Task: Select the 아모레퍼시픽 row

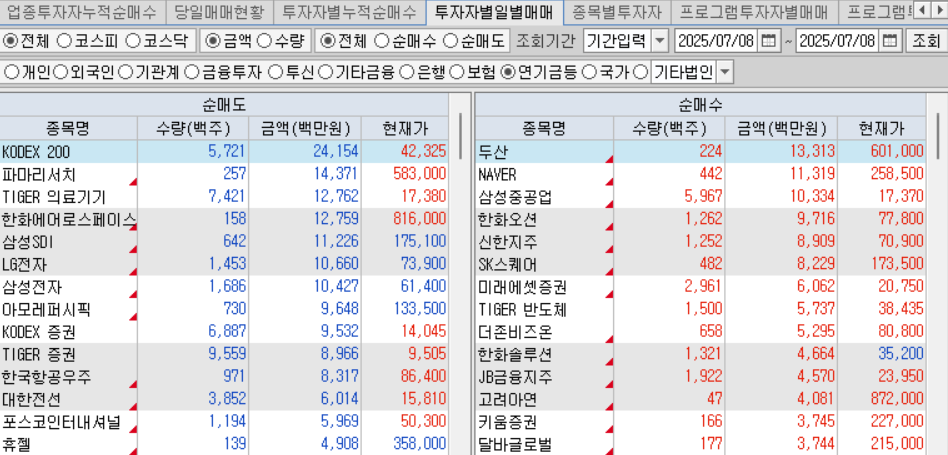Action: [x=224, y=310]
